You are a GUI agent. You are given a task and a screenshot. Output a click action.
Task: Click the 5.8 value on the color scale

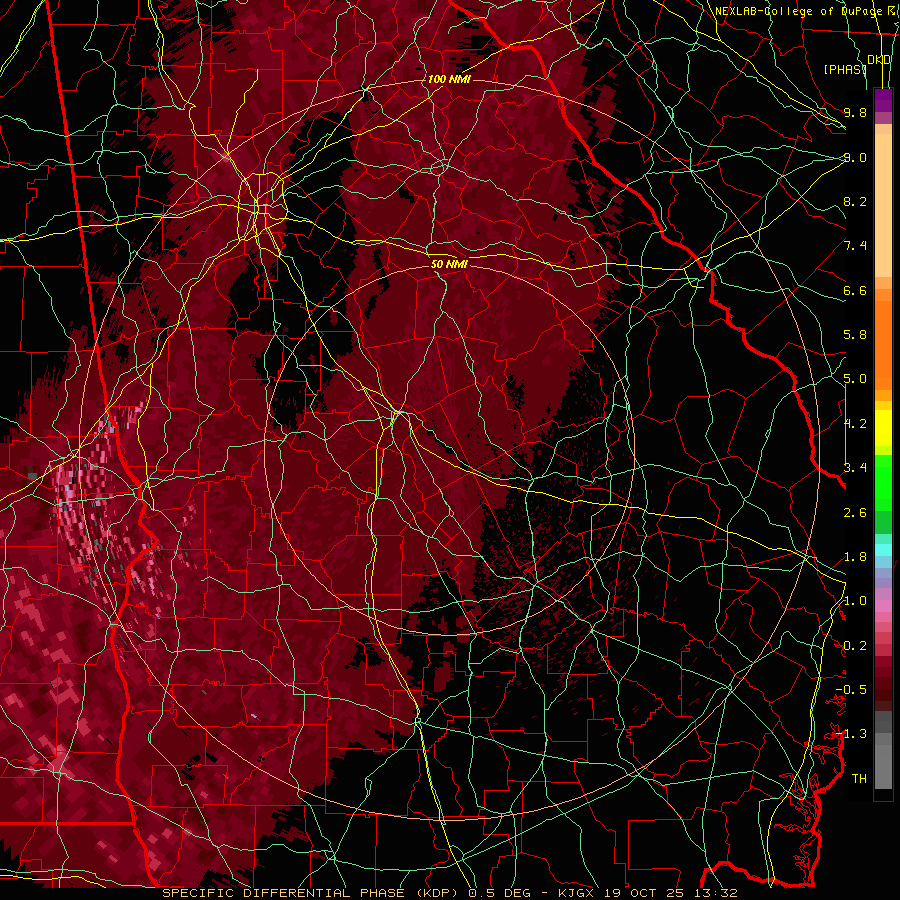pos(855,335)
